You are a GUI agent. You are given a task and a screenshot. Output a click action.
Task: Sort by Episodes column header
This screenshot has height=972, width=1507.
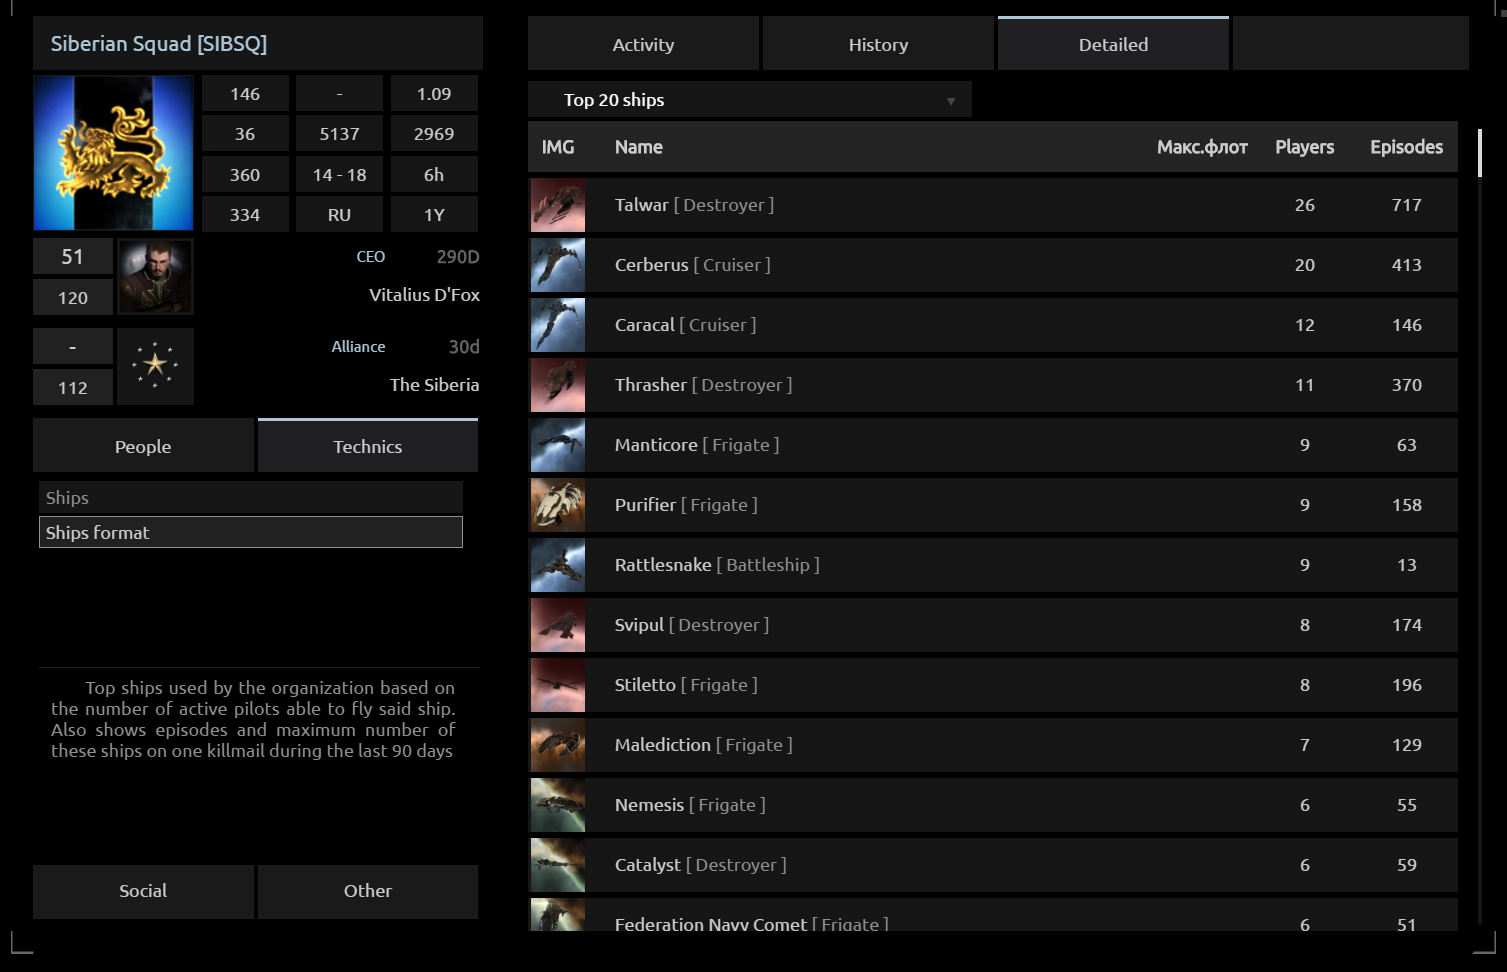[x=1406, y=147]
